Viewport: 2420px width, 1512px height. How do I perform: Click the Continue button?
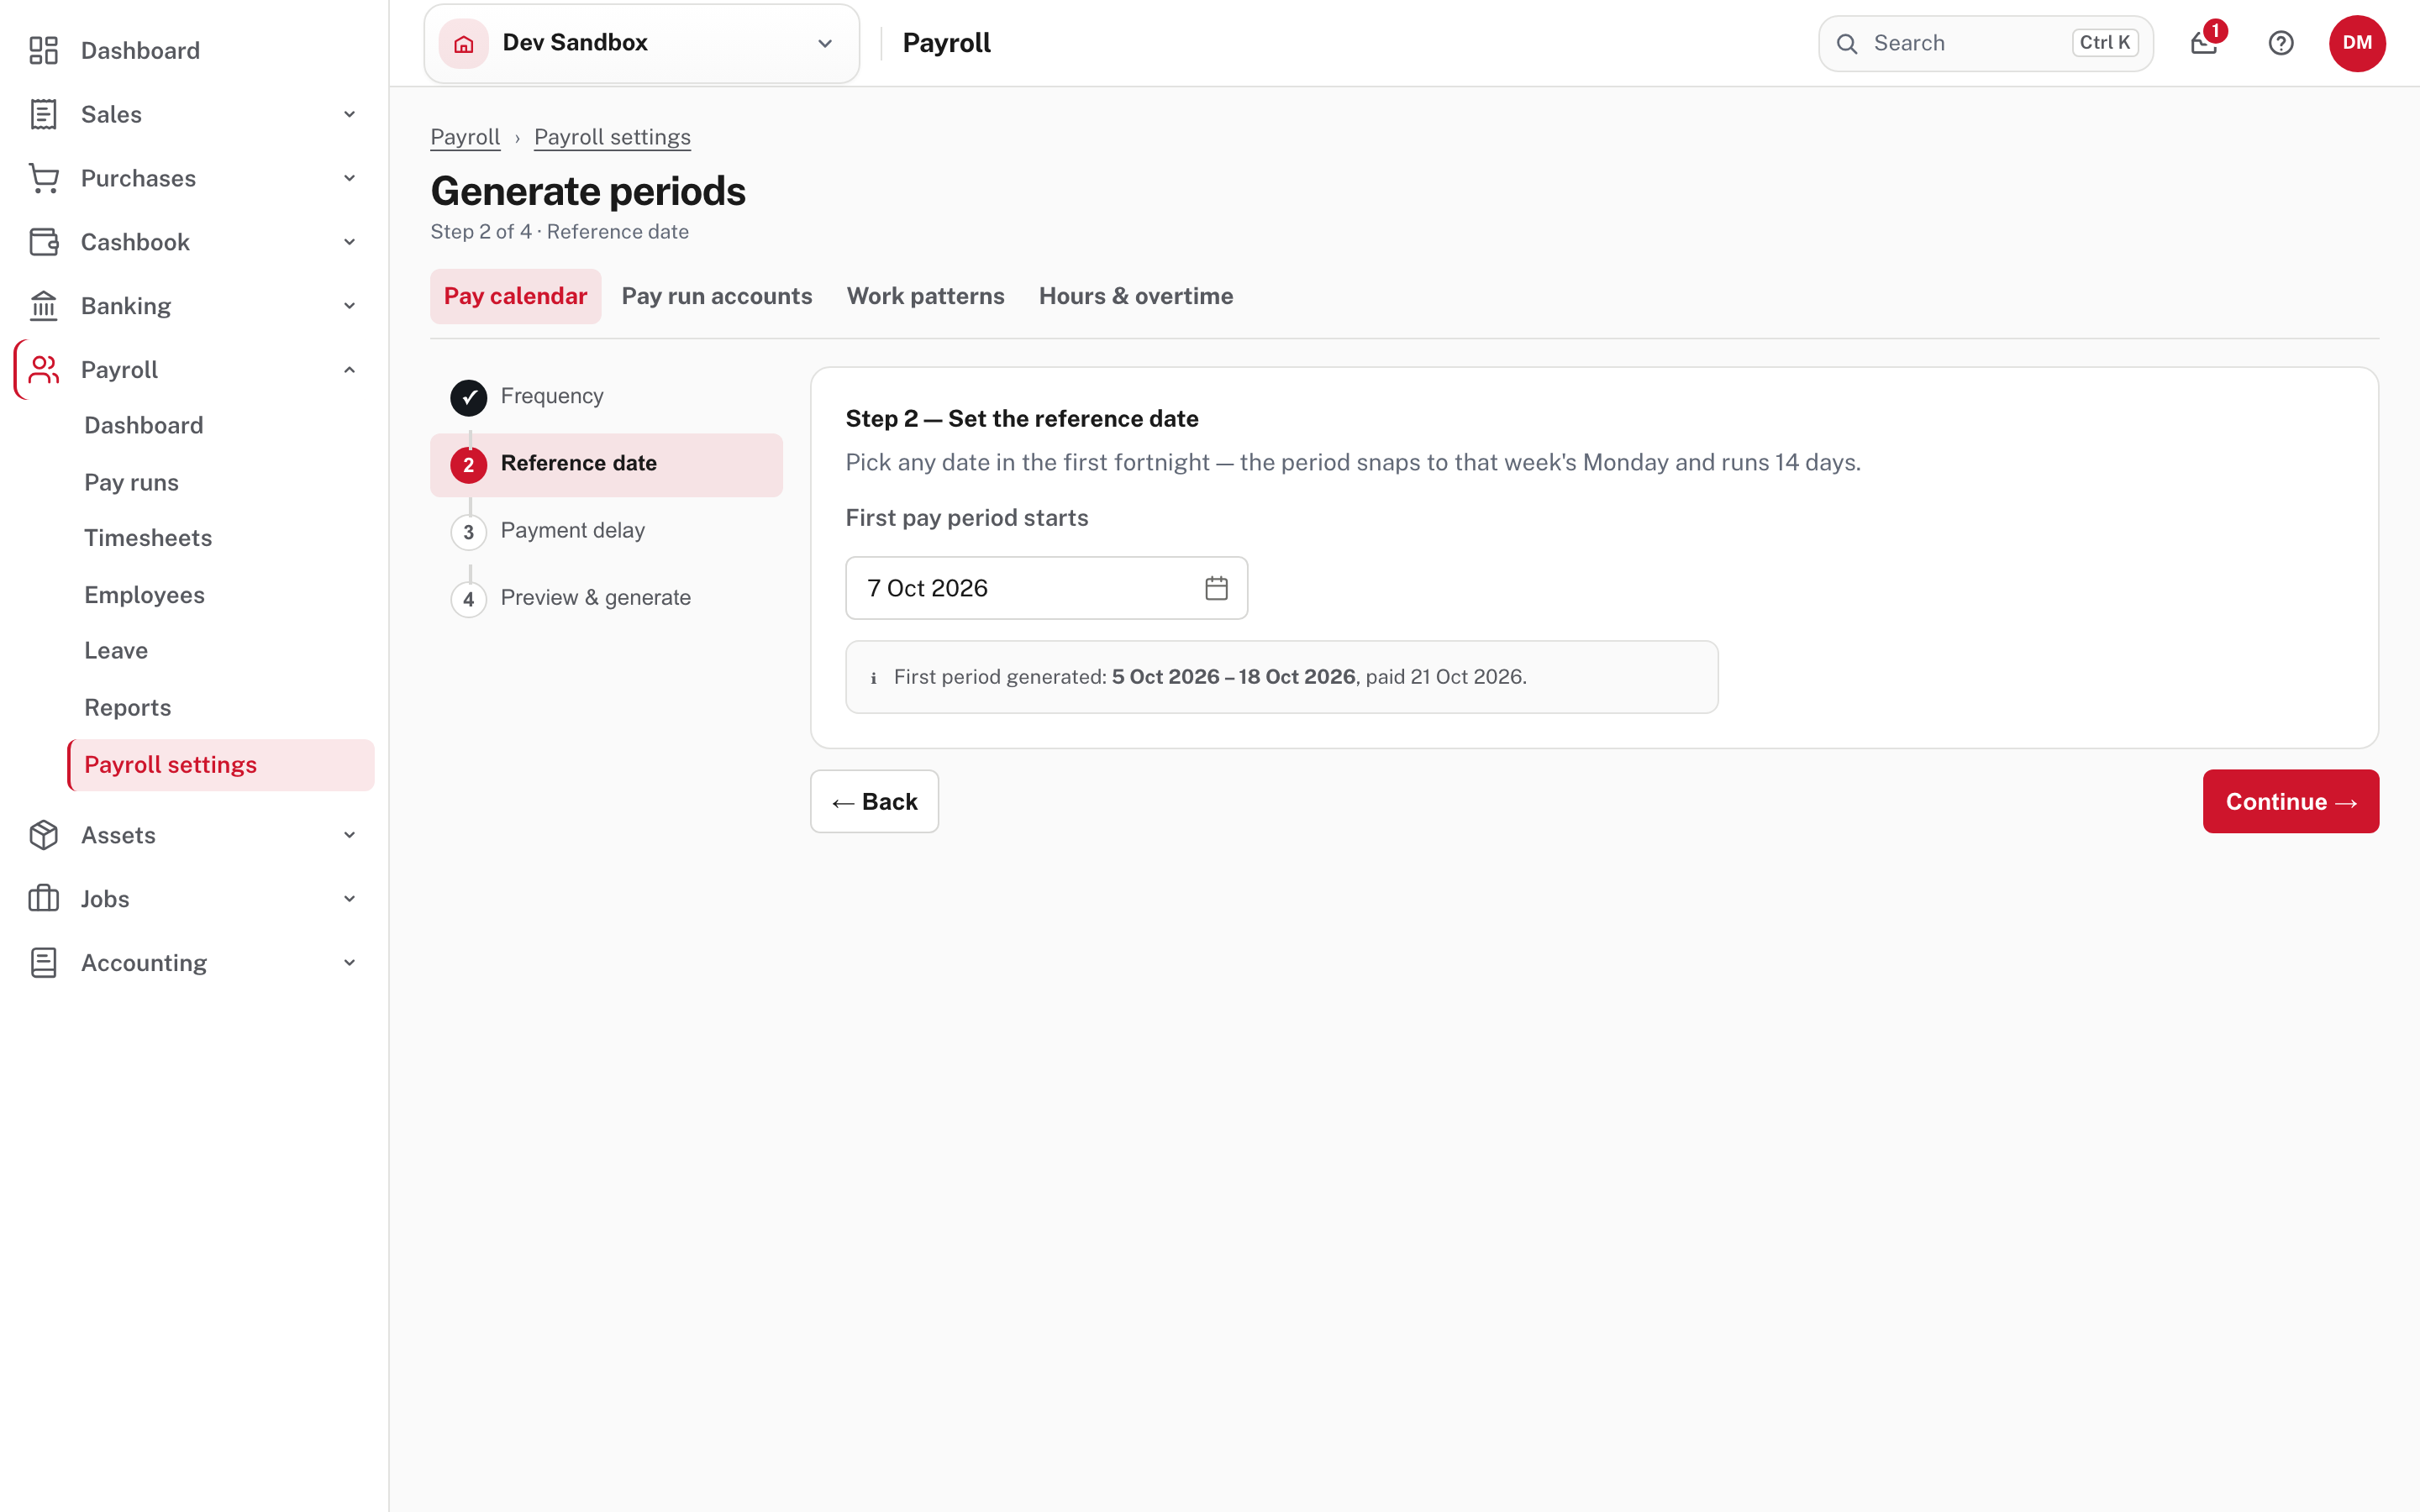[2290, 801]
